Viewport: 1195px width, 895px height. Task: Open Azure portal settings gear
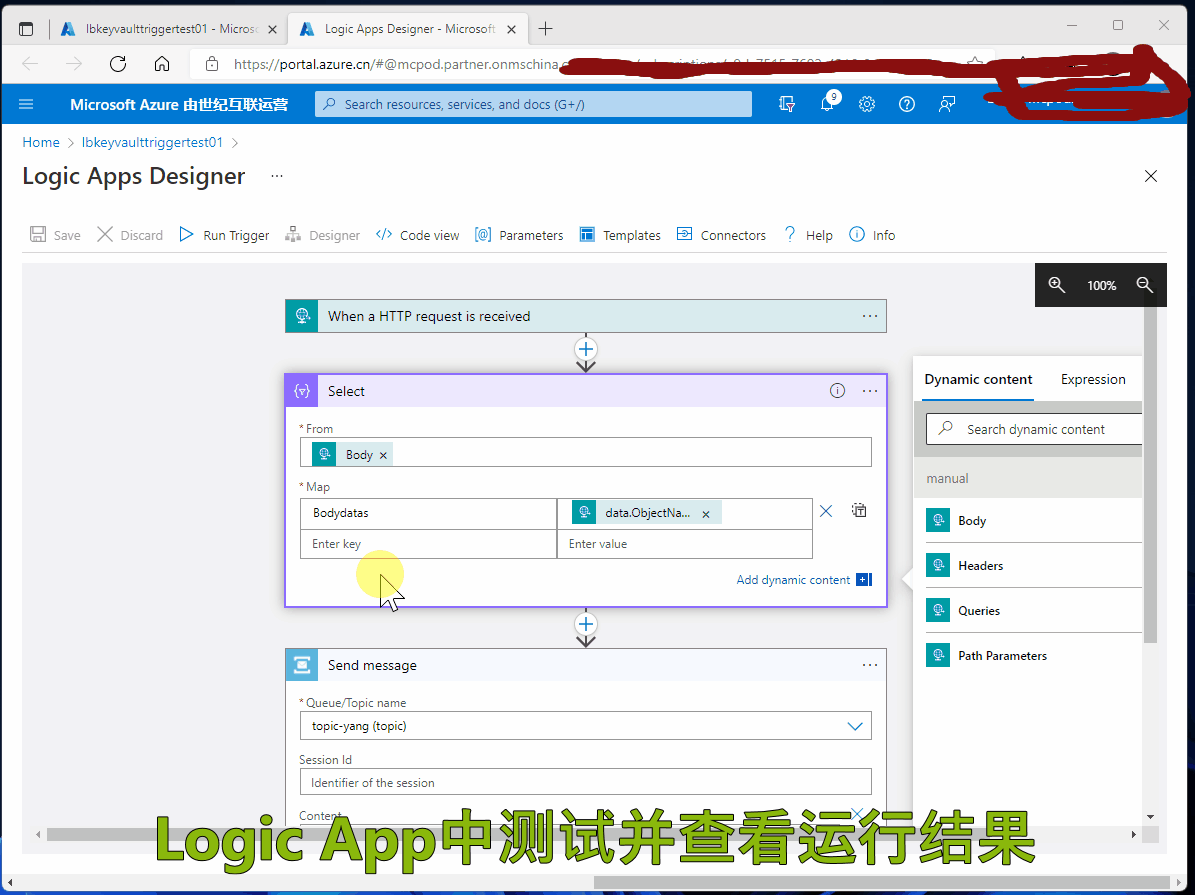click(x=867, y=104)
